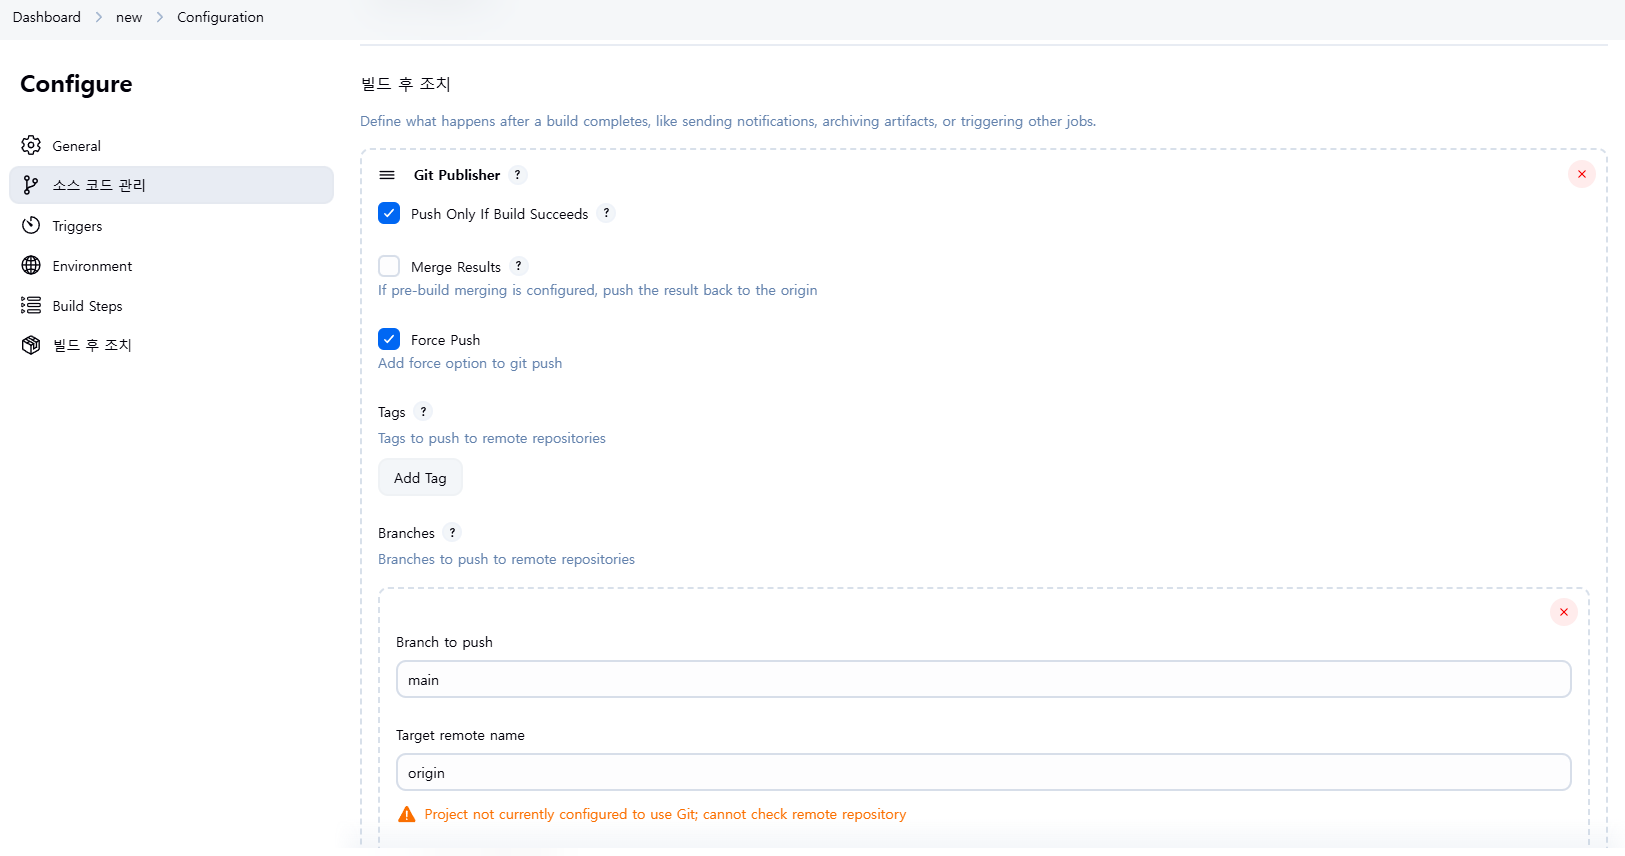The width and height of the screenshot is (1625, 856).
Task: Click the package icon beside 빌드 후 조치
Action: (x=31, y=345)
